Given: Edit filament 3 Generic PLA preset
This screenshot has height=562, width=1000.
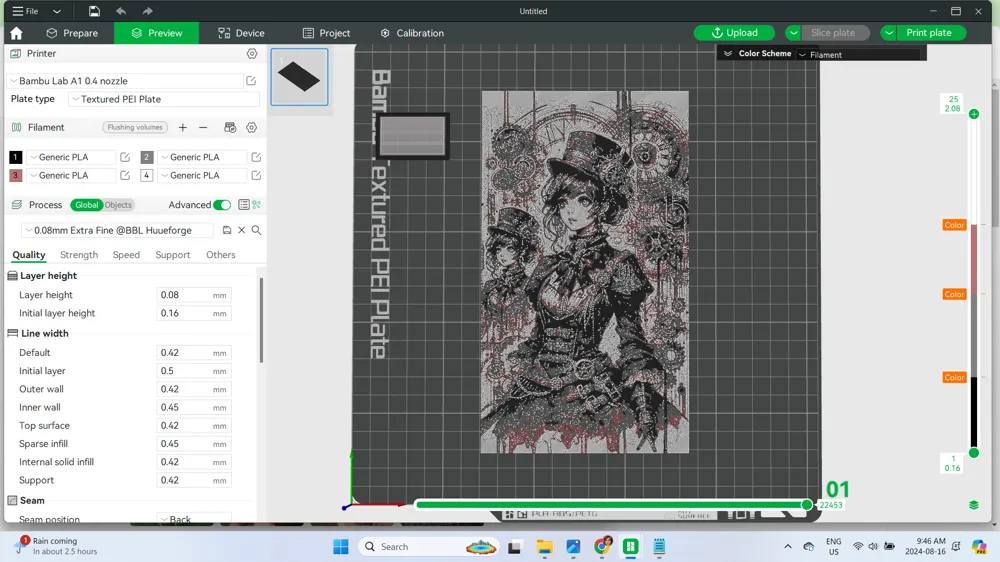Looking at the screenshot, I should 125,175.
